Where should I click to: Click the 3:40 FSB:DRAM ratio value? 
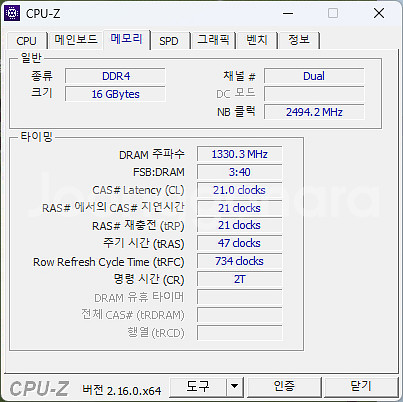(x=239, y=172)
